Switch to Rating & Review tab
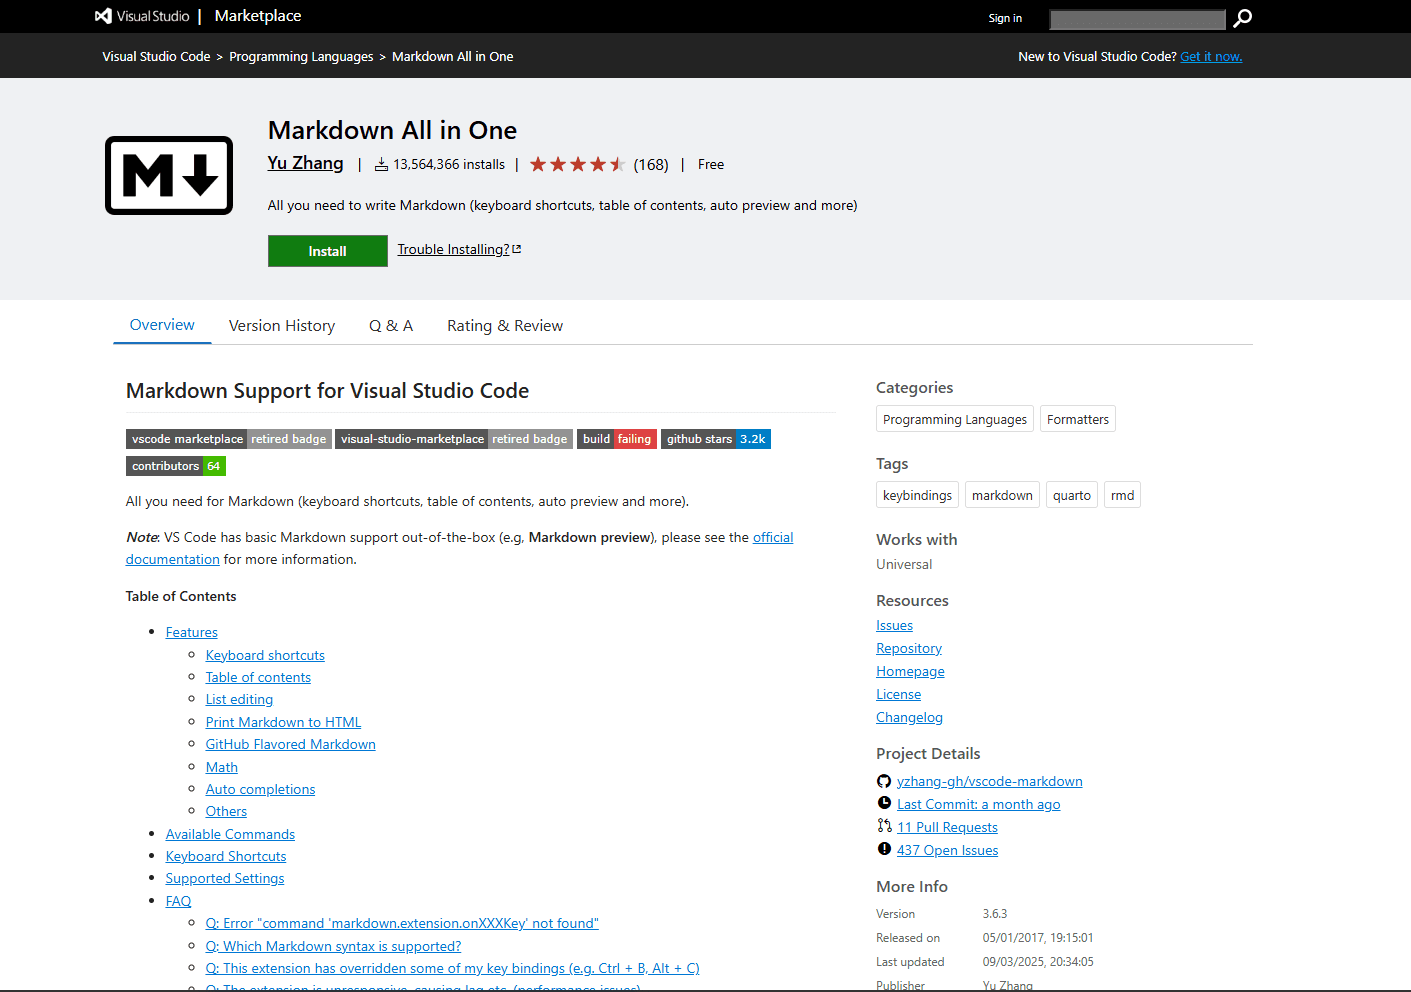 click(505, 326)
